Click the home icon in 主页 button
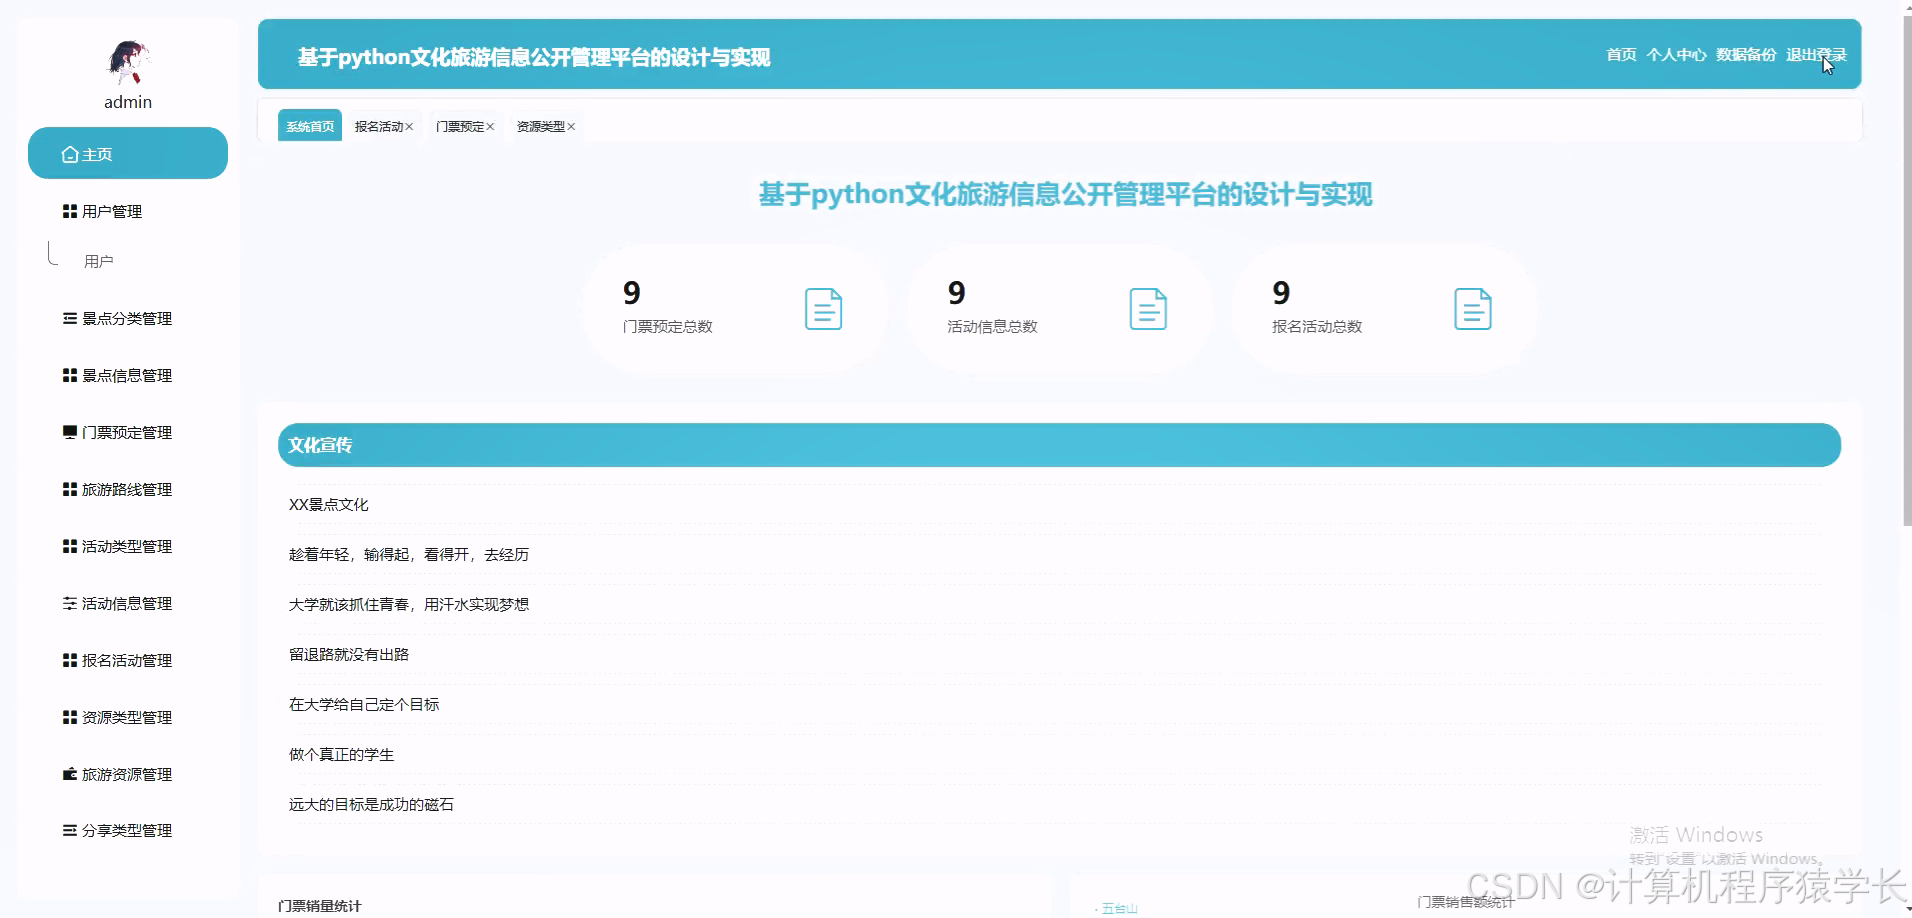Screen dimensions: 1912x918 coord(70,154)
